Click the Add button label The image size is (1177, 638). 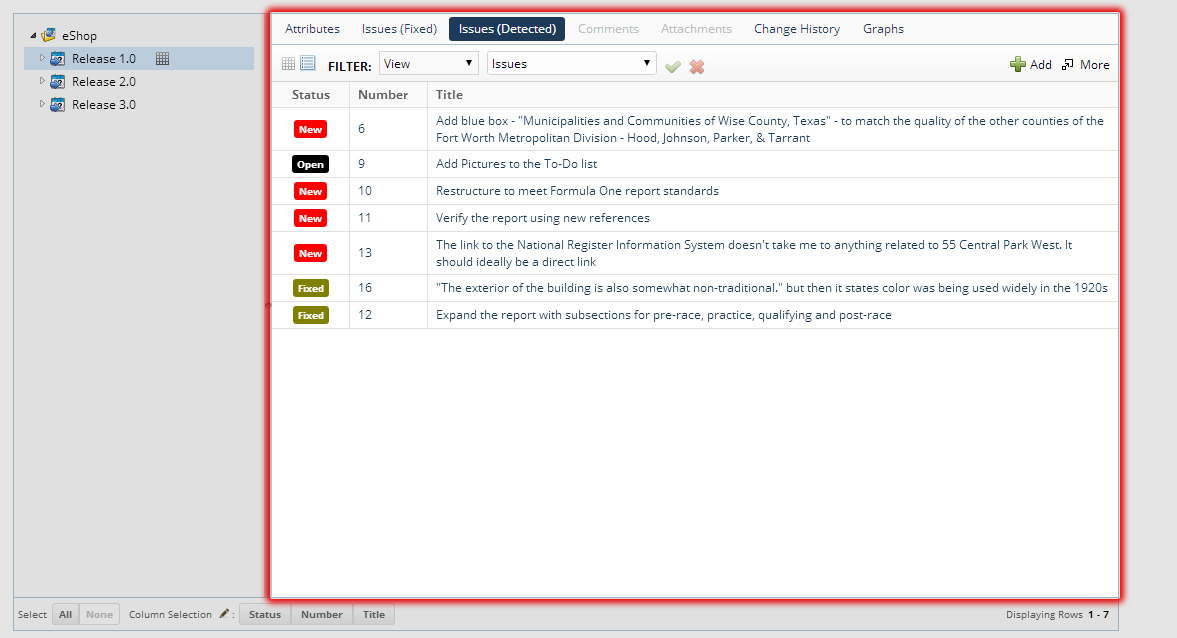[x=1040, y=65]
